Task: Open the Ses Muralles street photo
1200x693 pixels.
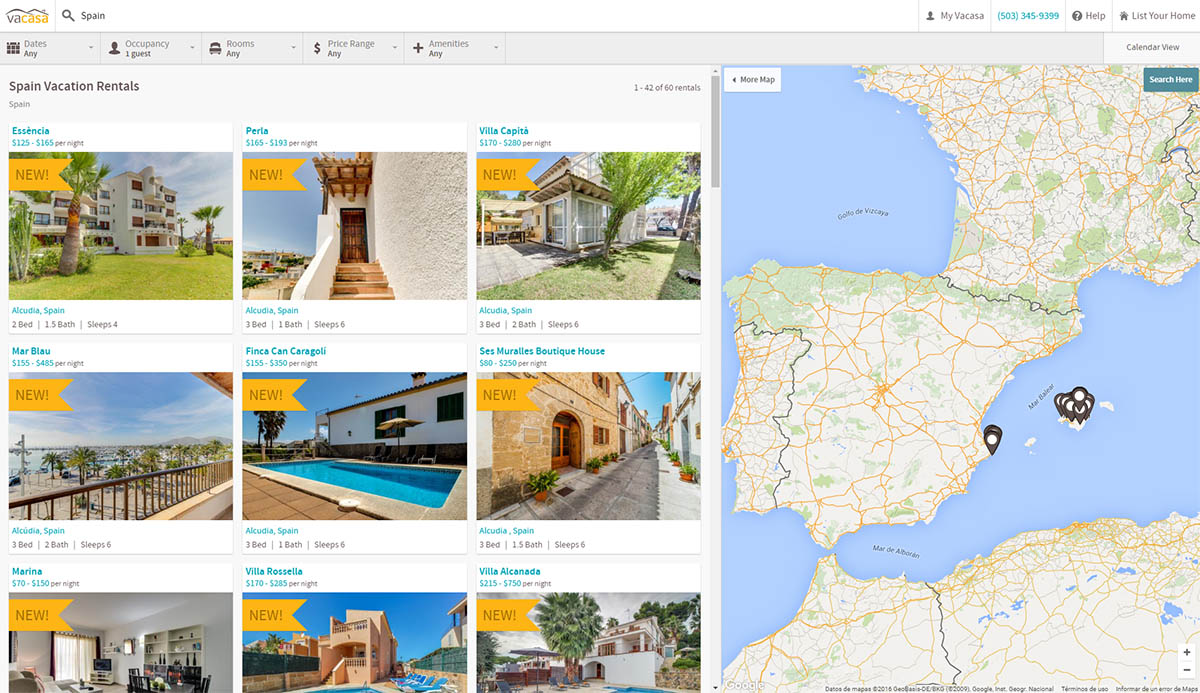Action: (x=588, y=446)
